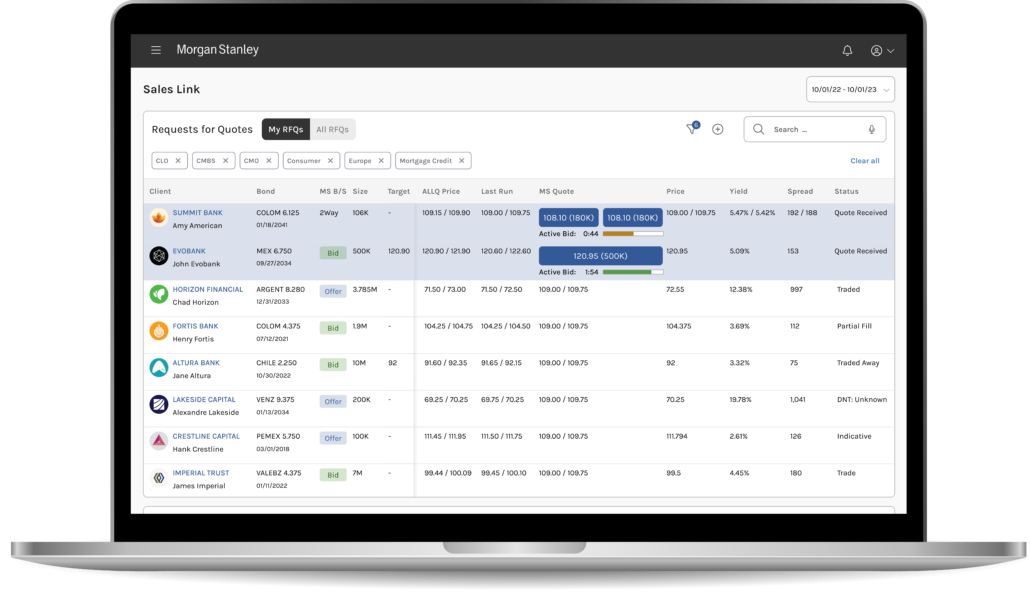Open the filter icon with badge
The height and width of the screenshot is (604, 1030).
[691, 129]
